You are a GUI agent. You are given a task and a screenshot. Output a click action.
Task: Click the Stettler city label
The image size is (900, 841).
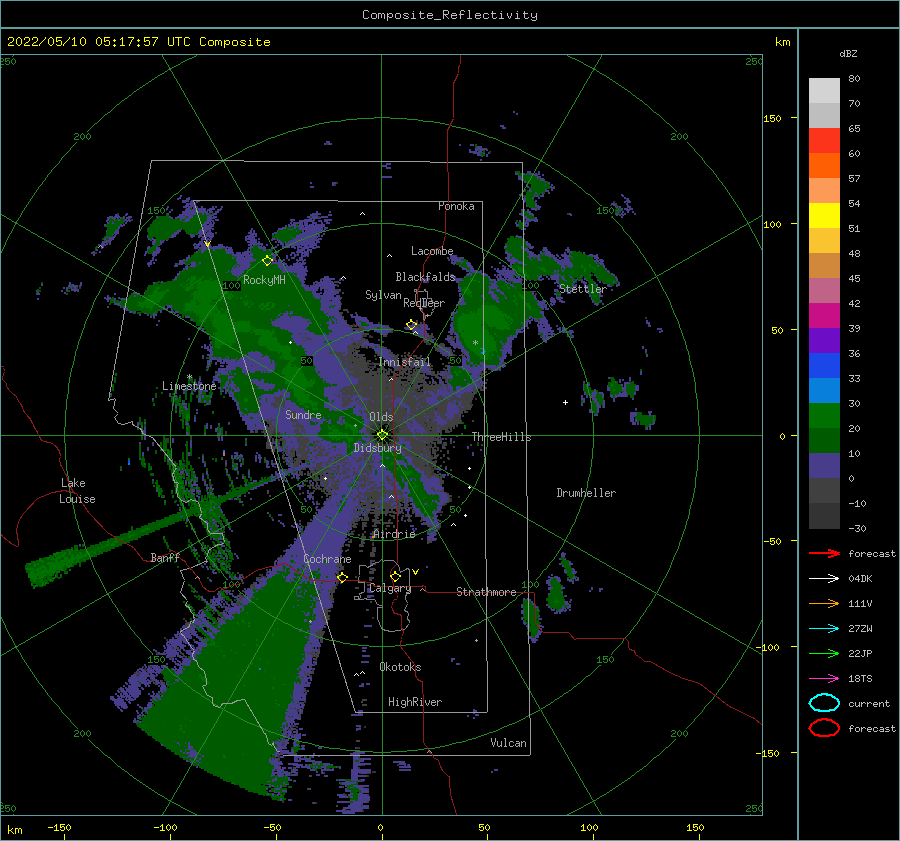583,289
